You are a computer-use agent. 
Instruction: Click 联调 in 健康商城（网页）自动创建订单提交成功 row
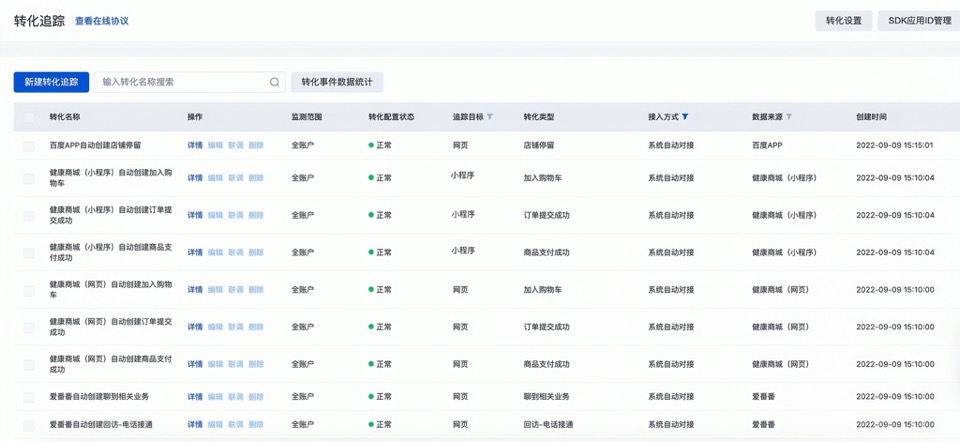[235, 327]
